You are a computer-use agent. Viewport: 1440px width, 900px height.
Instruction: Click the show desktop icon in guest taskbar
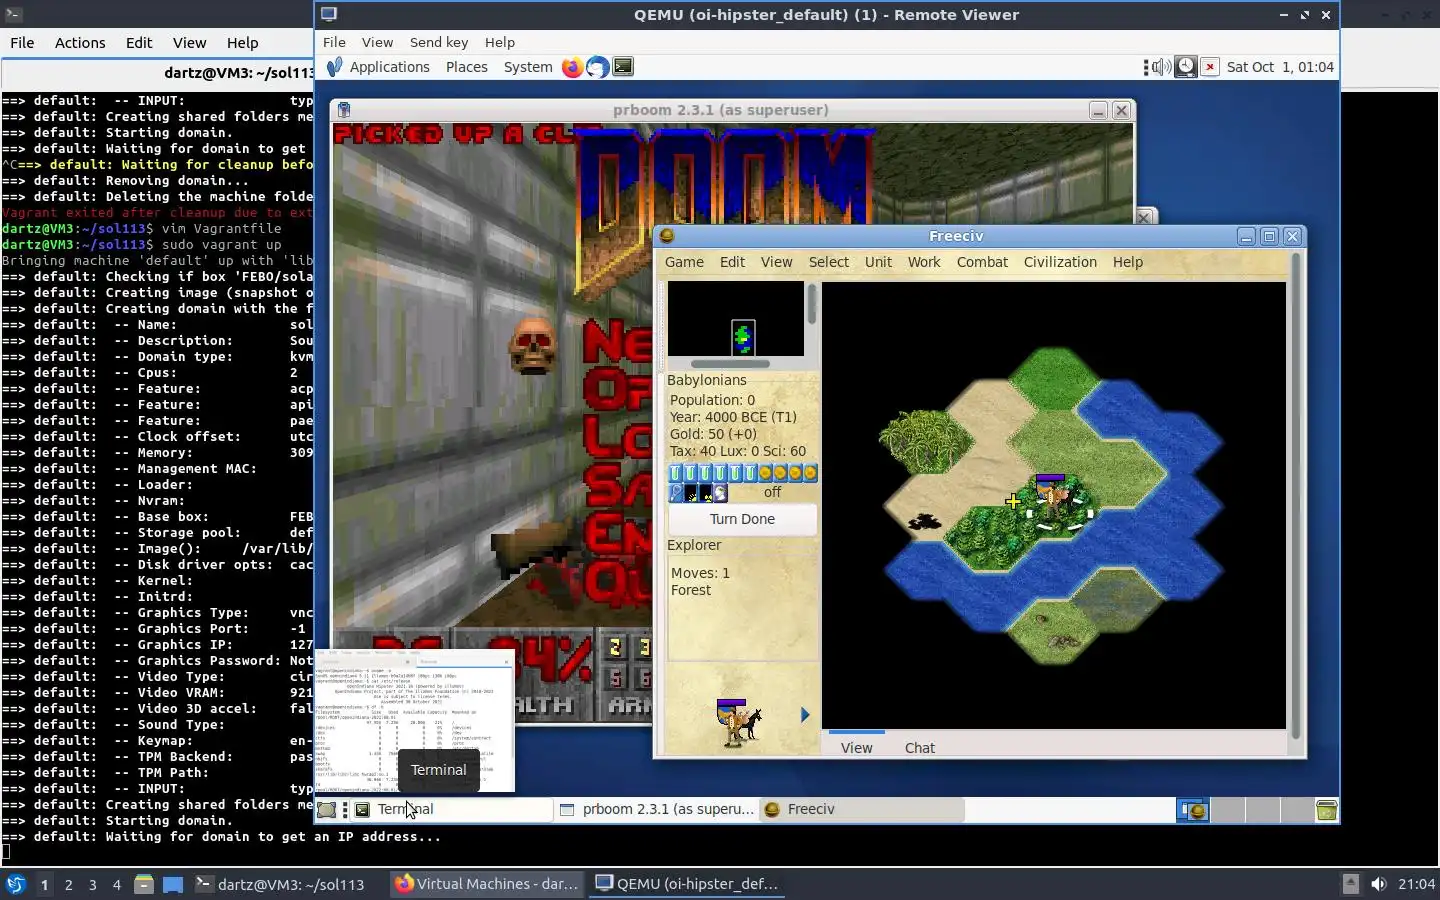click(327, 810)
